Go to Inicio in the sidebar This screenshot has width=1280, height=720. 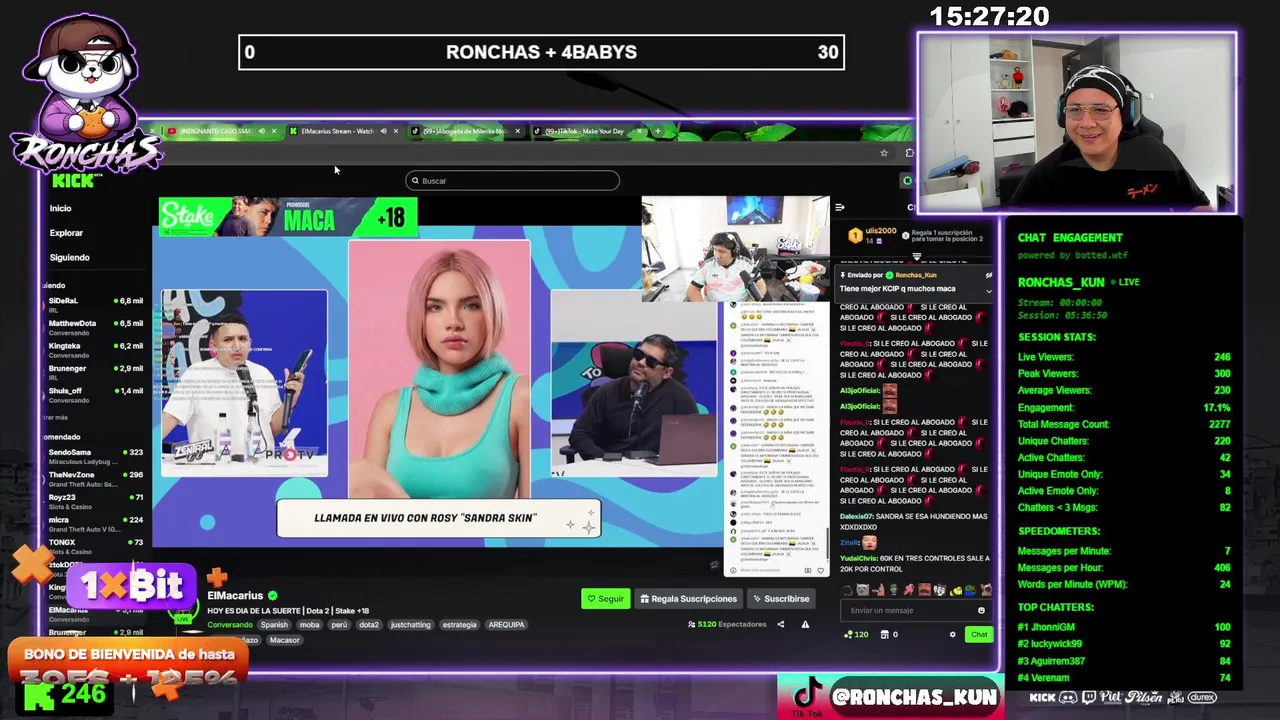[61, 208]
